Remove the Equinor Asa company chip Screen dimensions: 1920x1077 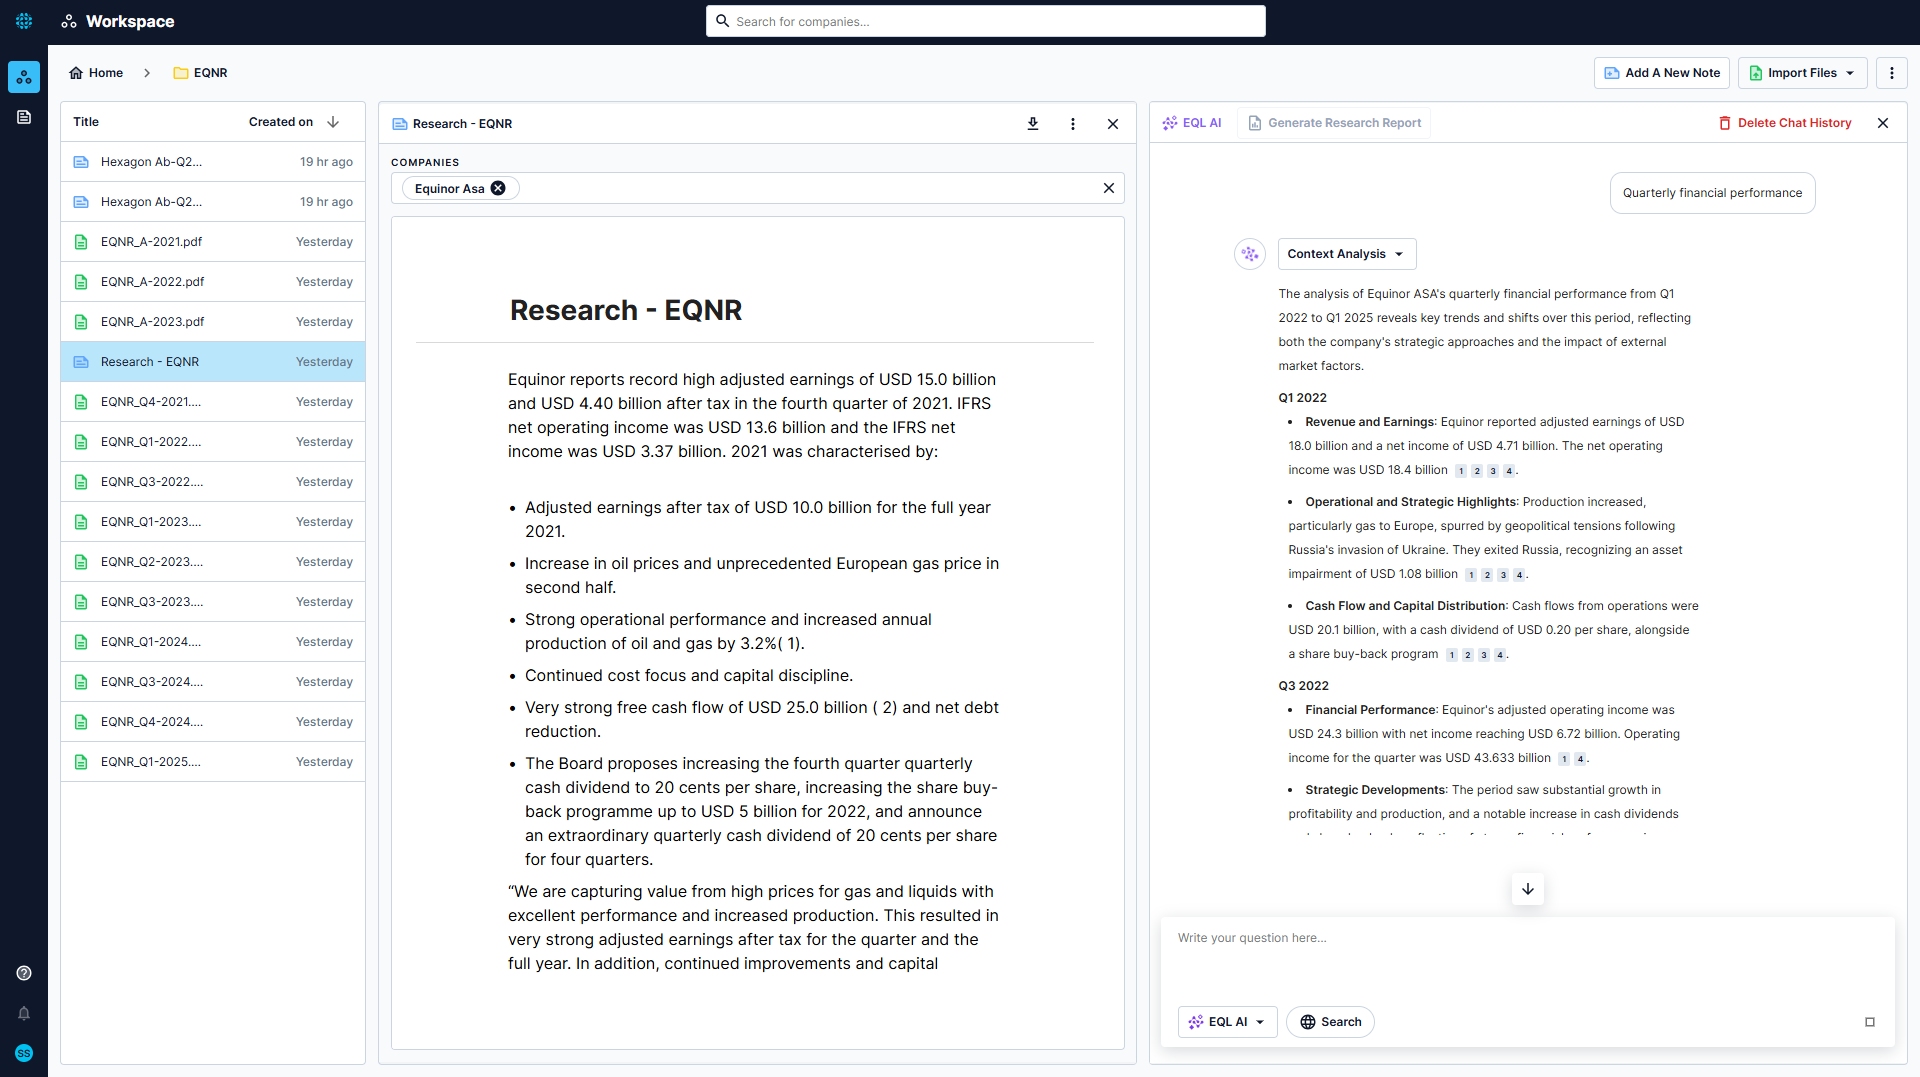coord(498,188)
